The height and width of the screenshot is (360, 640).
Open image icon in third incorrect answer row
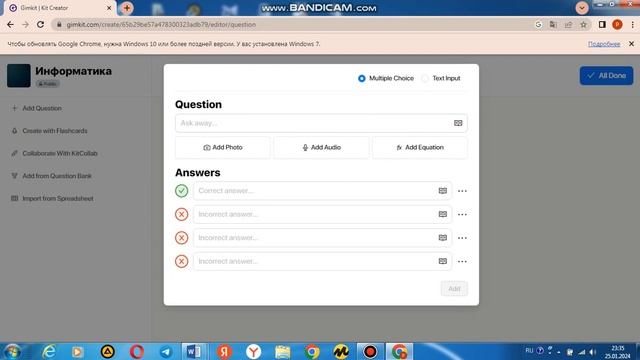pyautogui.click(x=442, y=261)
